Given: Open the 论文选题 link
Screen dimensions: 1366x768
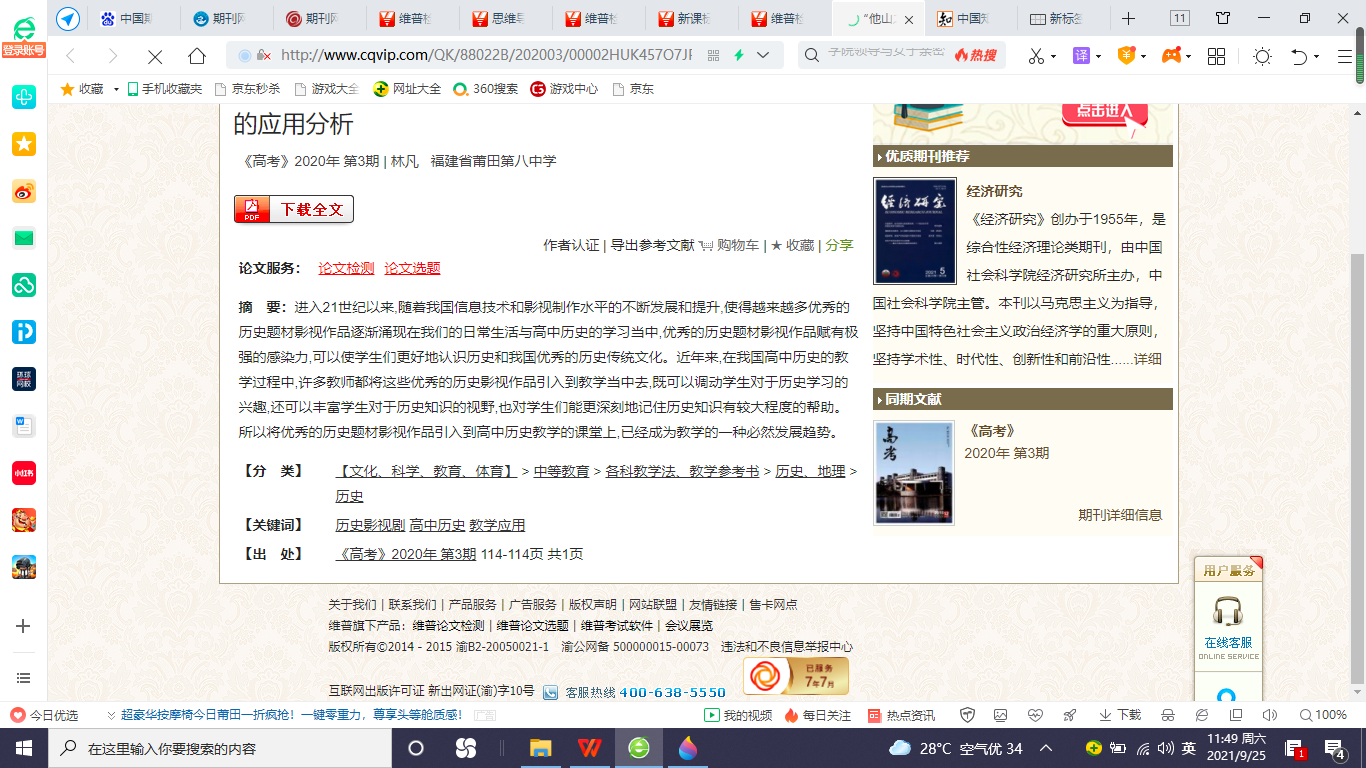Looking at the screenshot, I should 412,268.
